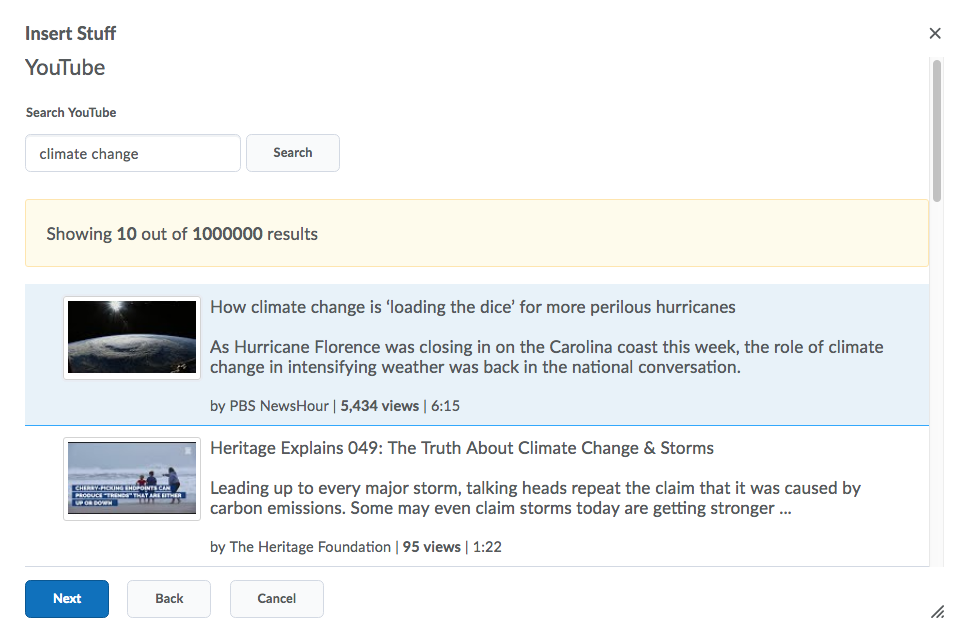Viewport: 959px width, 642px height.
Task: Select the hurricane satellite video thumbnail
Action: 132,337
